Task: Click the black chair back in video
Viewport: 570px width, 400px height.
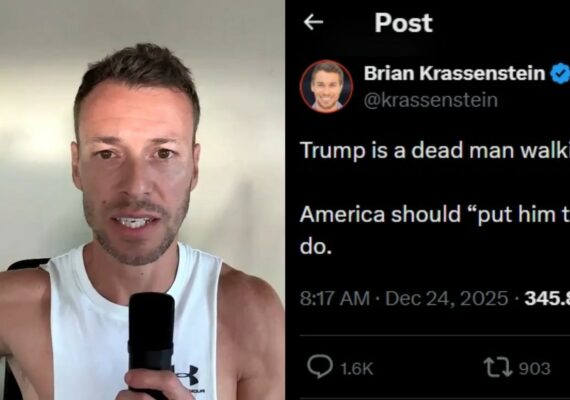Action: [x=25, y=264]
